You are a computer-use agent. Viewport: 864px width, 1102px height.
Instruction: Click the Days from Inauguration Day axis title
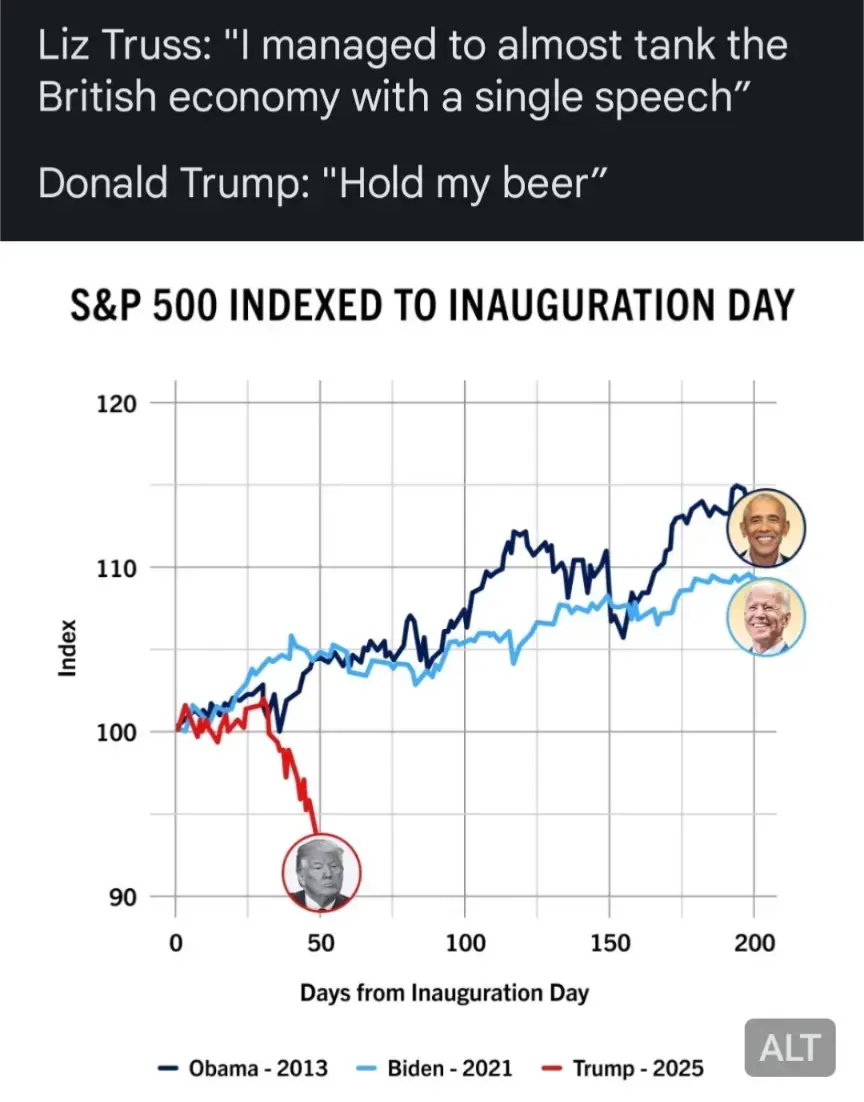444,993
